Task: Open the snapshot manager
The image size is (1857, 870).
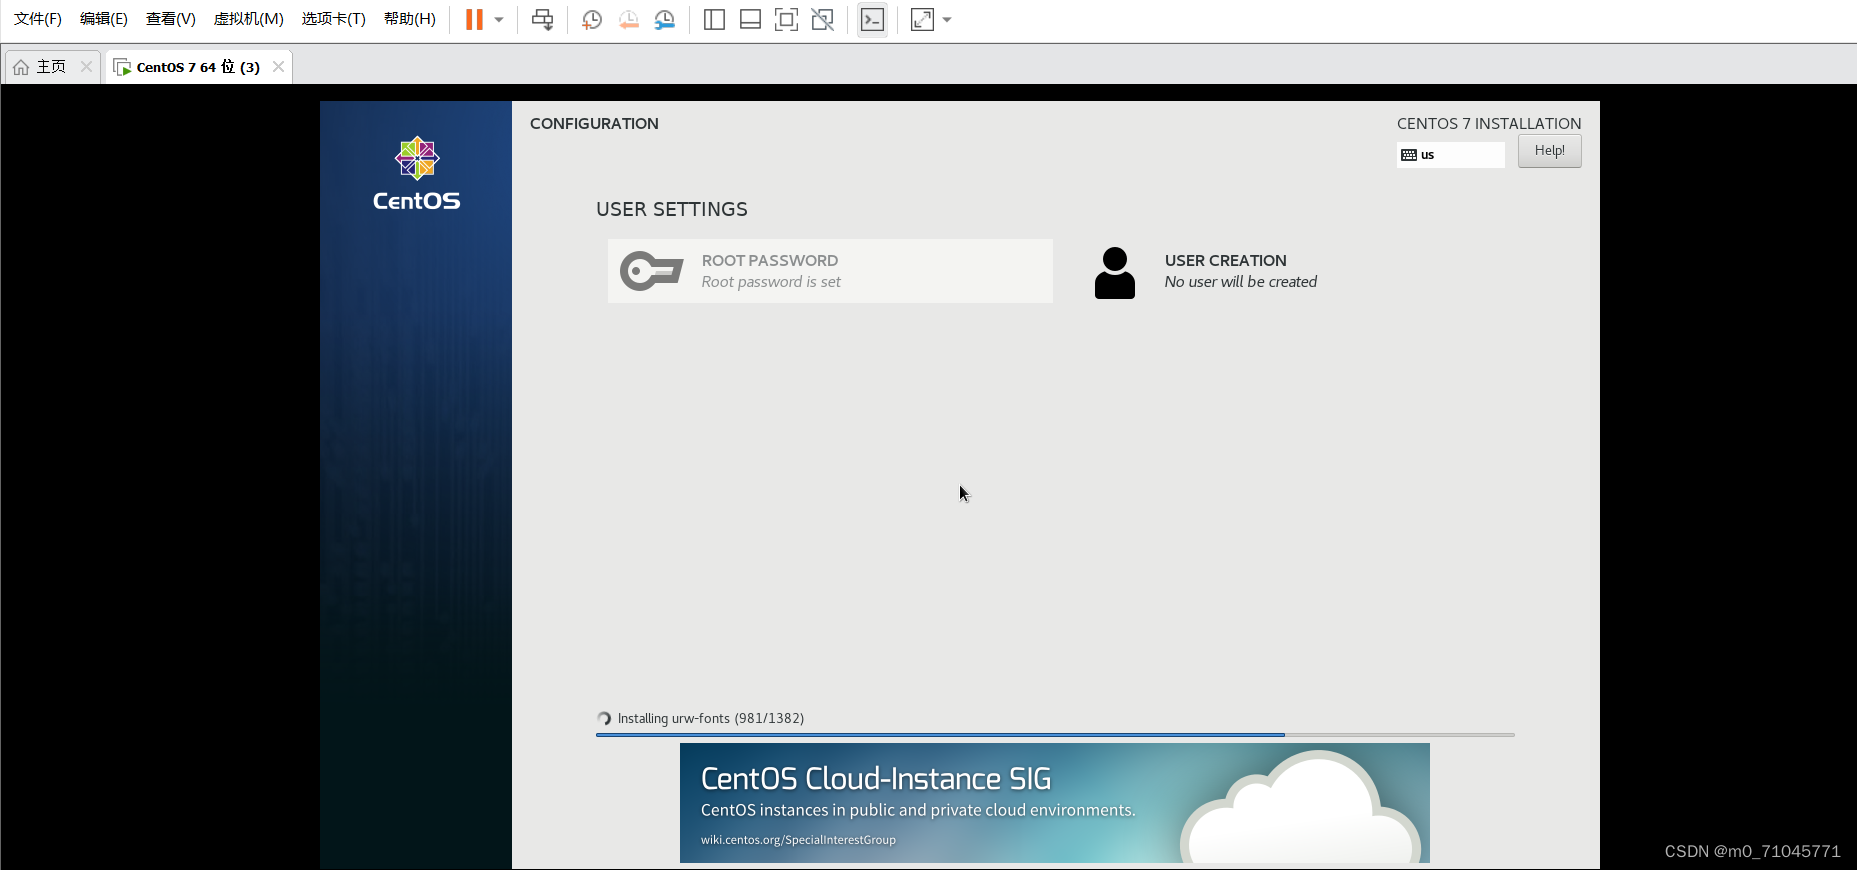Action: pos(664,19)
